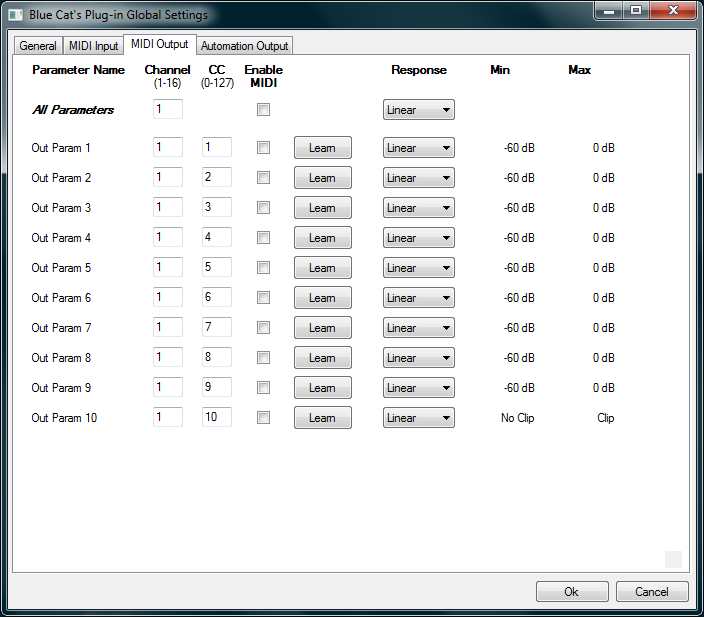704x617 pixels.
Task: Open All Parameters Response dropdown
Action: [x=418, y=110]
